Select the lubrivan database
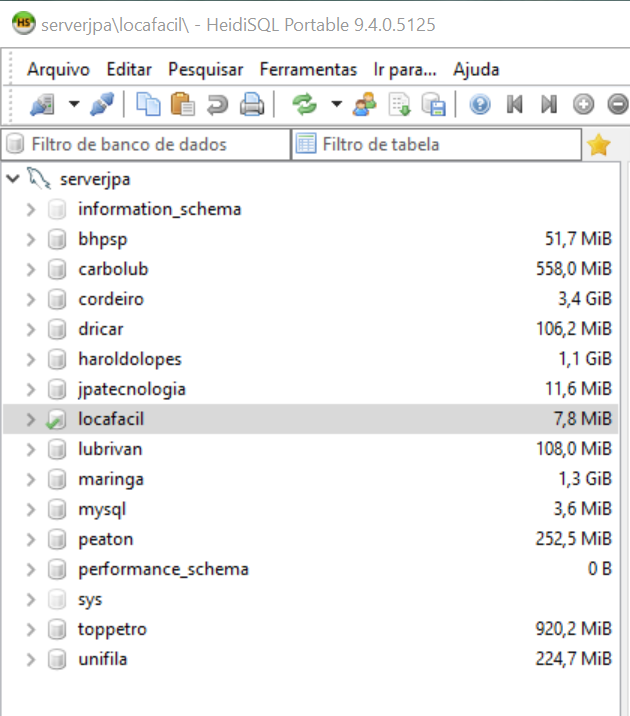This screenshot has width=630, height=716. click(110, 449)
